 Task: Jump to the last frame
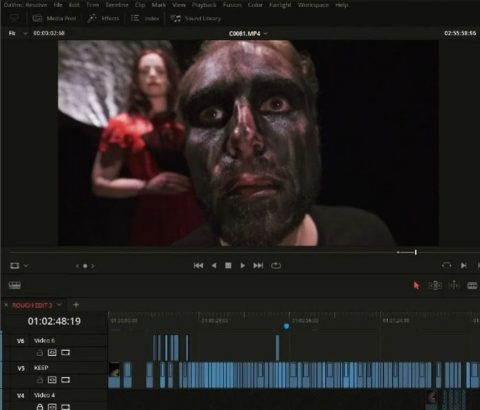258,266
